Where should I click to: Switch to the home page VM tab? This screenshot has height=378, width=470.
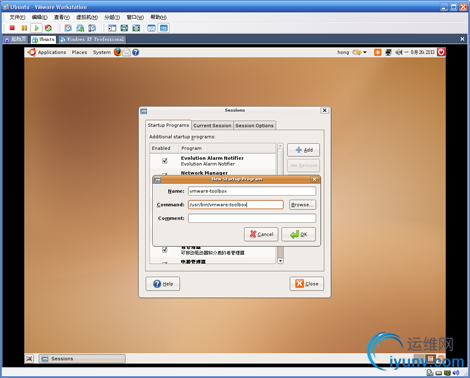(15, 39)
